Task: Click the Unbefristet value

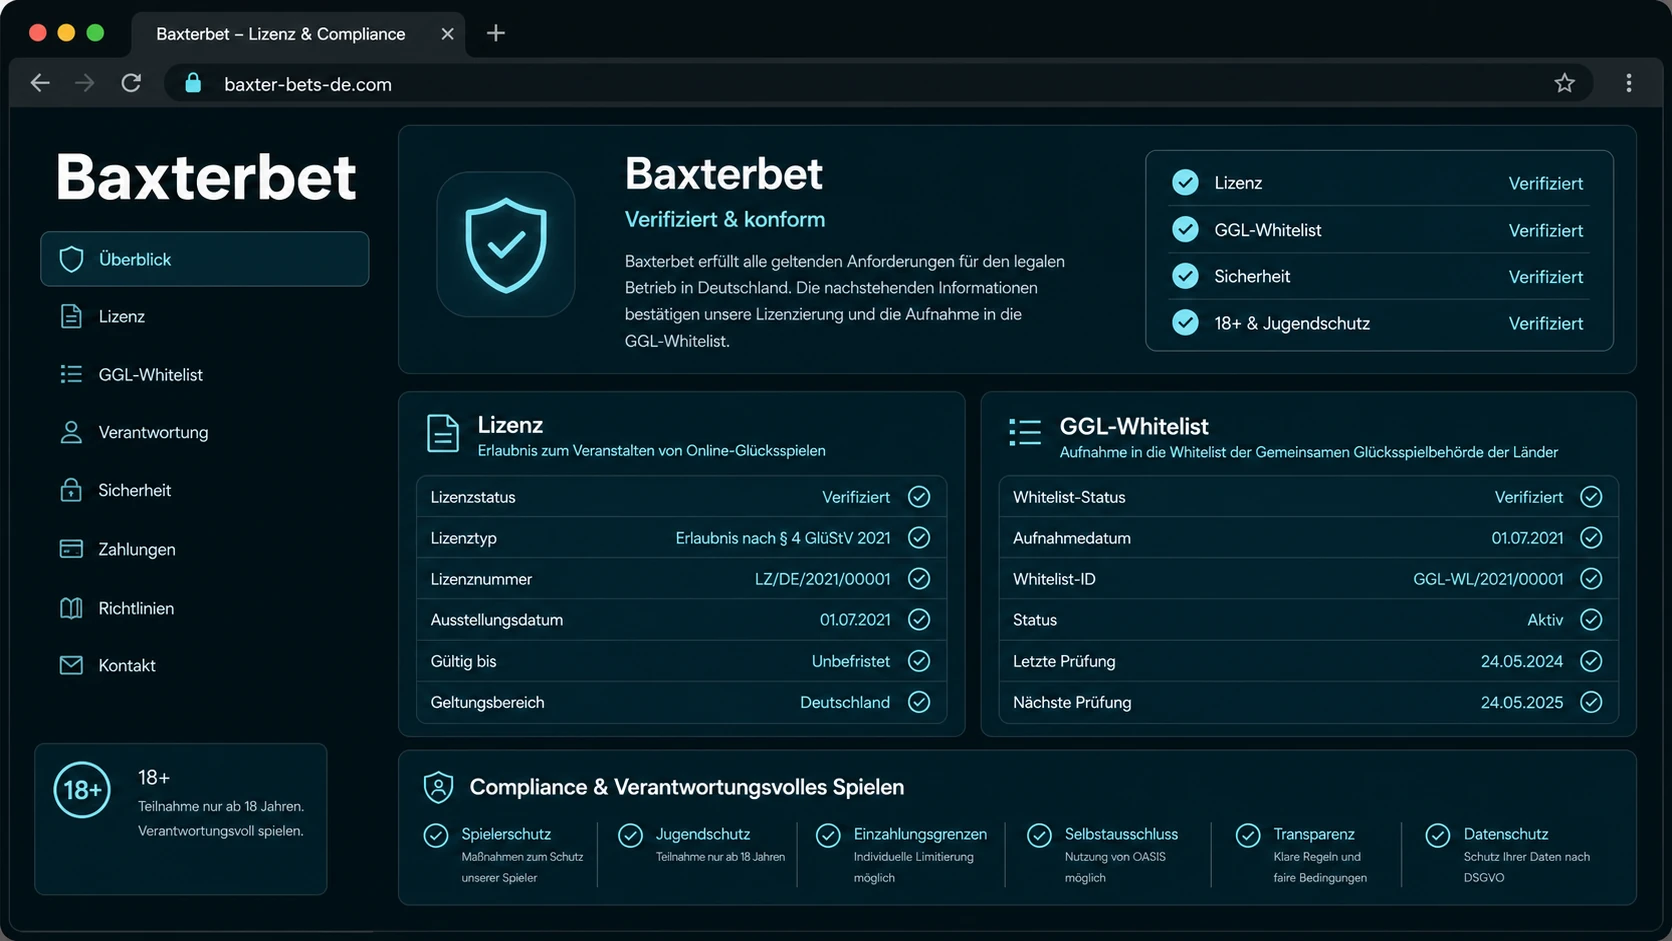Action: tap(851, 661)
